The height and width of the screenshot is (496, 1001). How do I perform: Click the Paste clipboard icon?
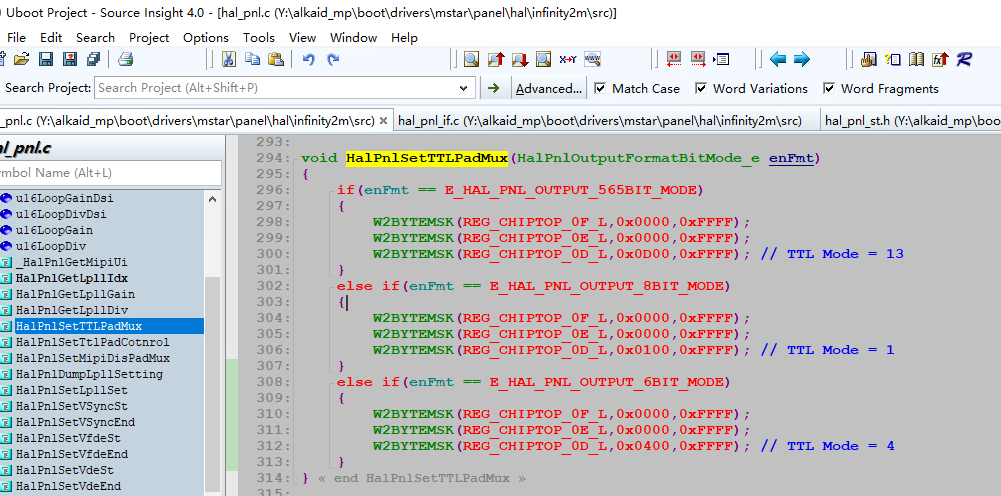[x=276, y=60]
